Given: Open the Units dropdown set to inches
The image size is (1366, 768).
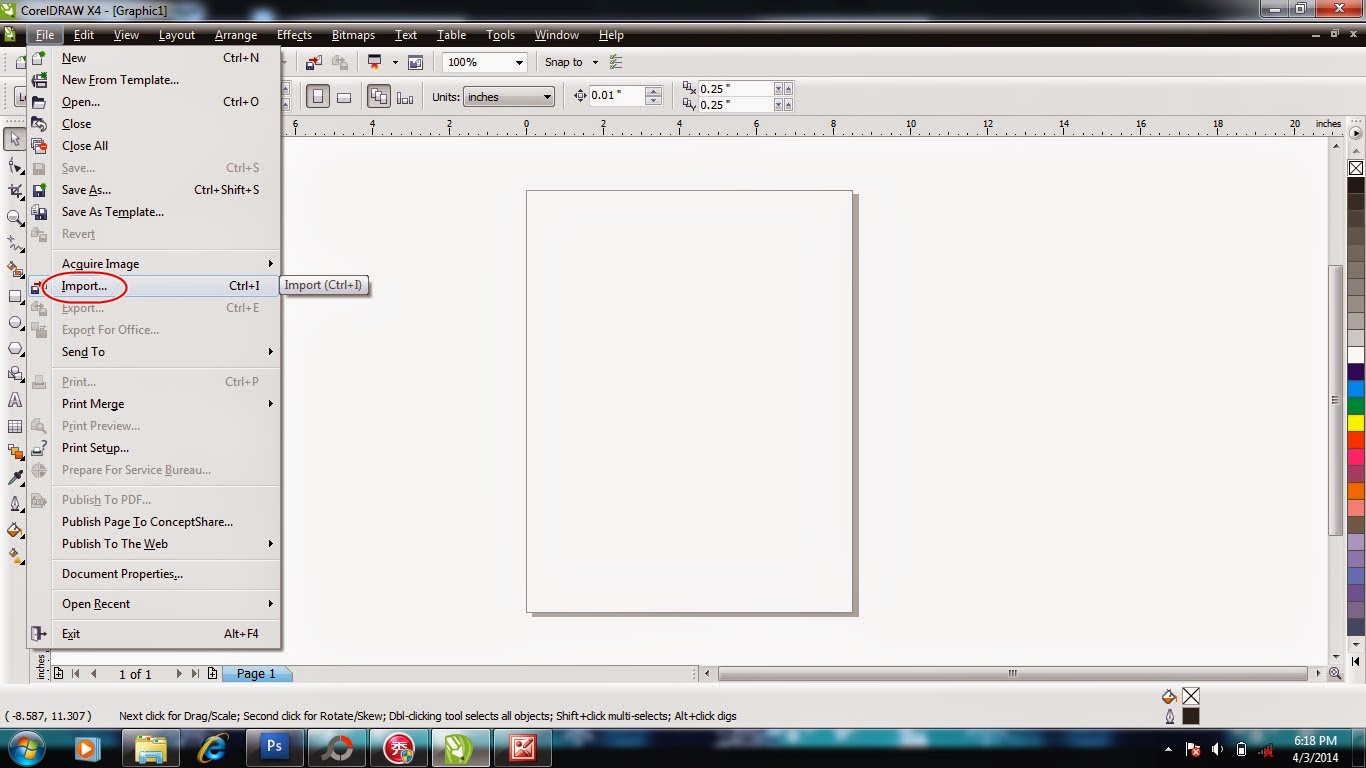Looking at the screenshot, I should click(509, 97).
